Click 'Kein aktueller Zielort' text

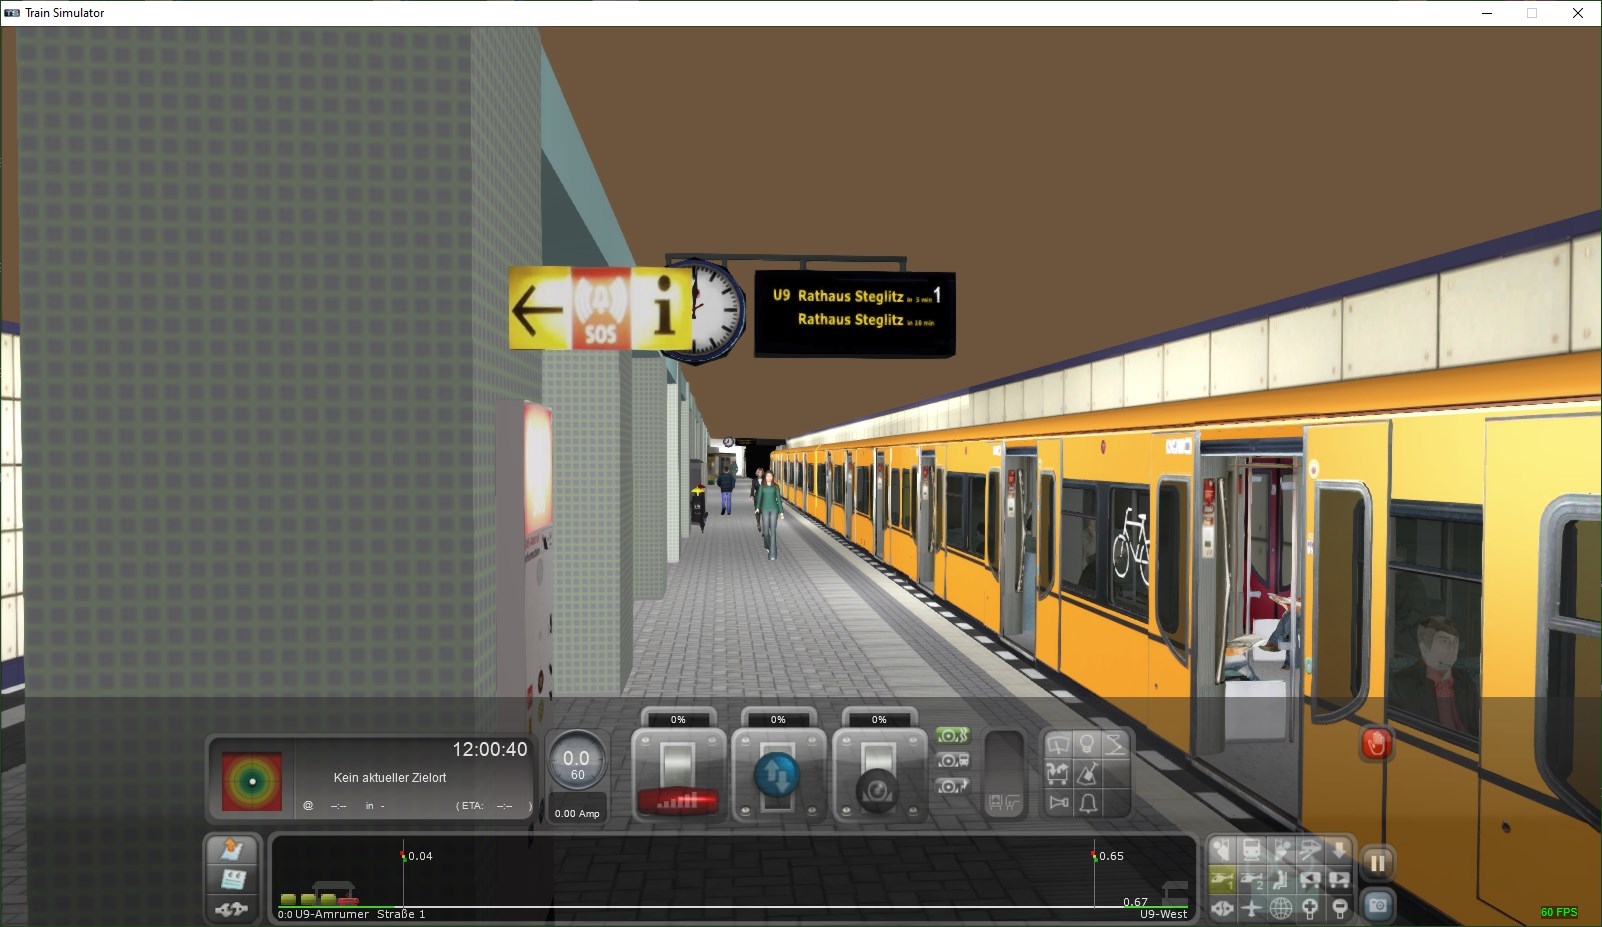point(390,777)
